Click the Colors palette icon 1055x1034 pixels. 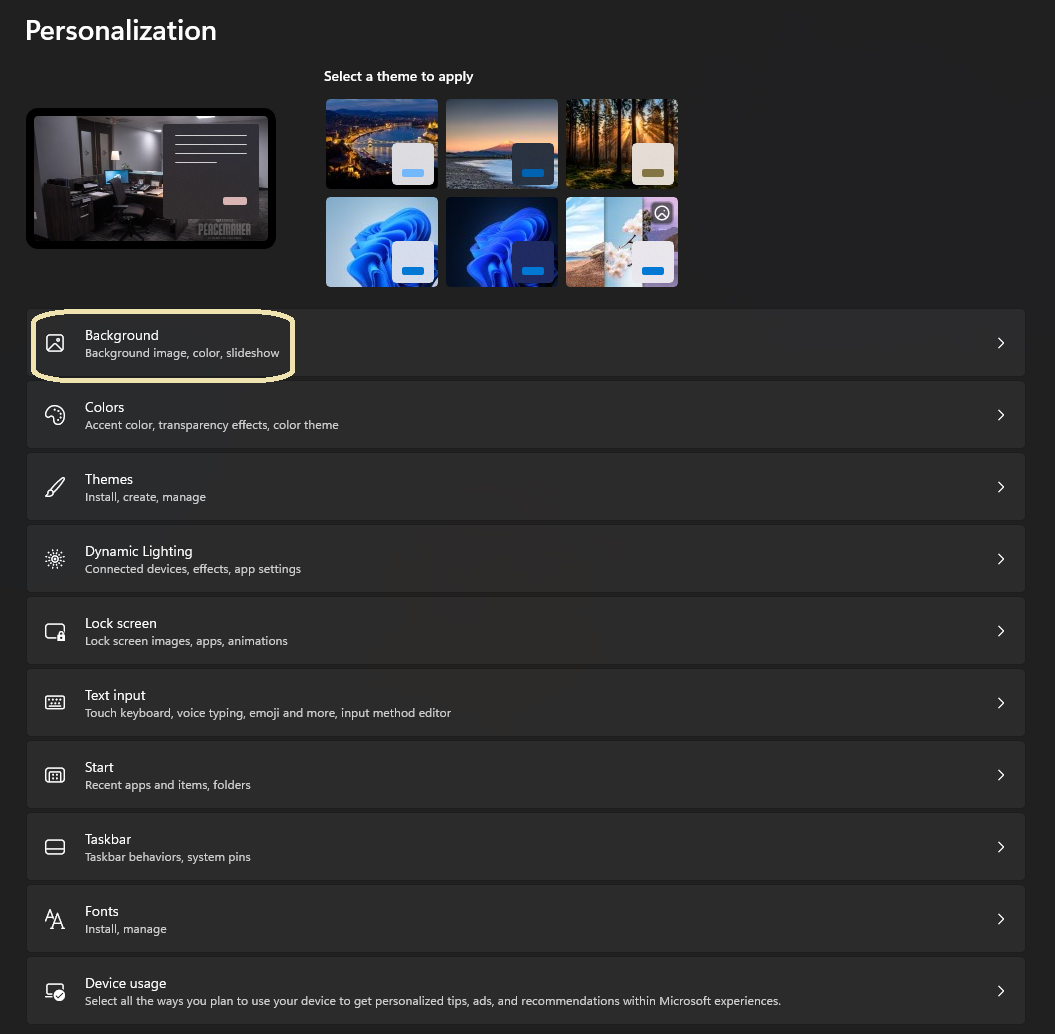click(x=55, y=414)
